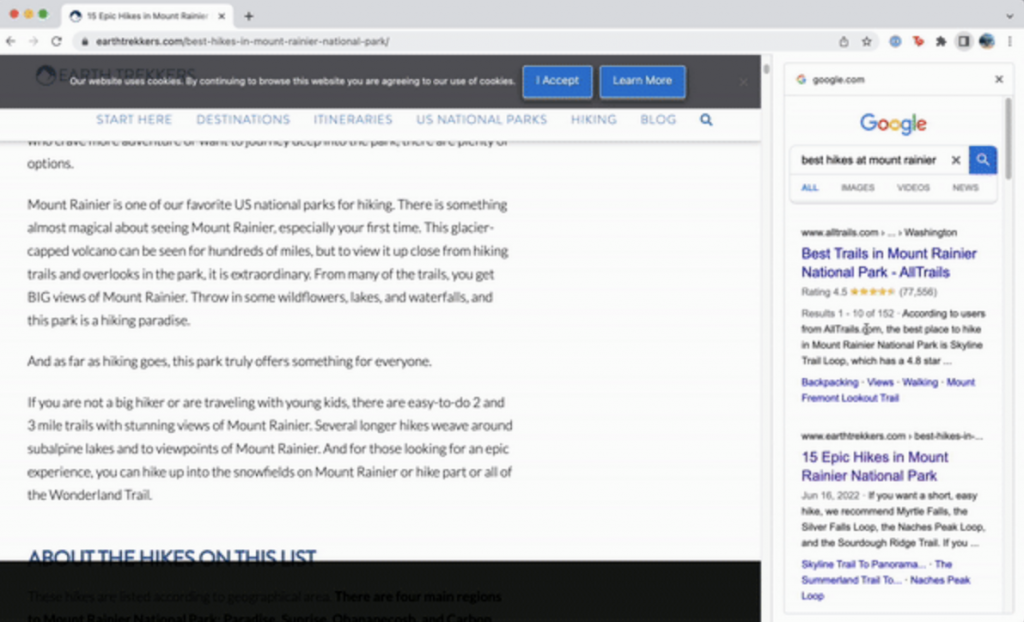Go back with the browser back arrow
Screen dimensions: 1024x622
(x=10, y=41)
